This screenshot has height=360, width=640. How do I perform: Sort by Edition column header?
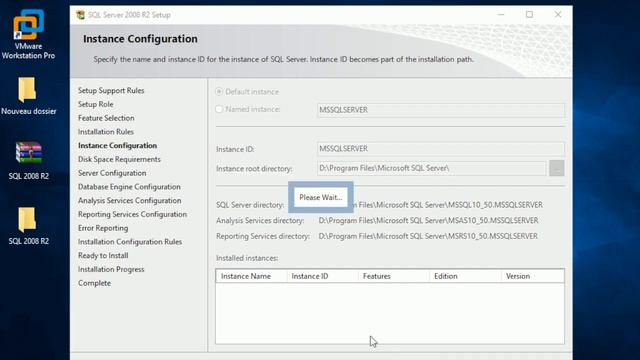point(465,276)
